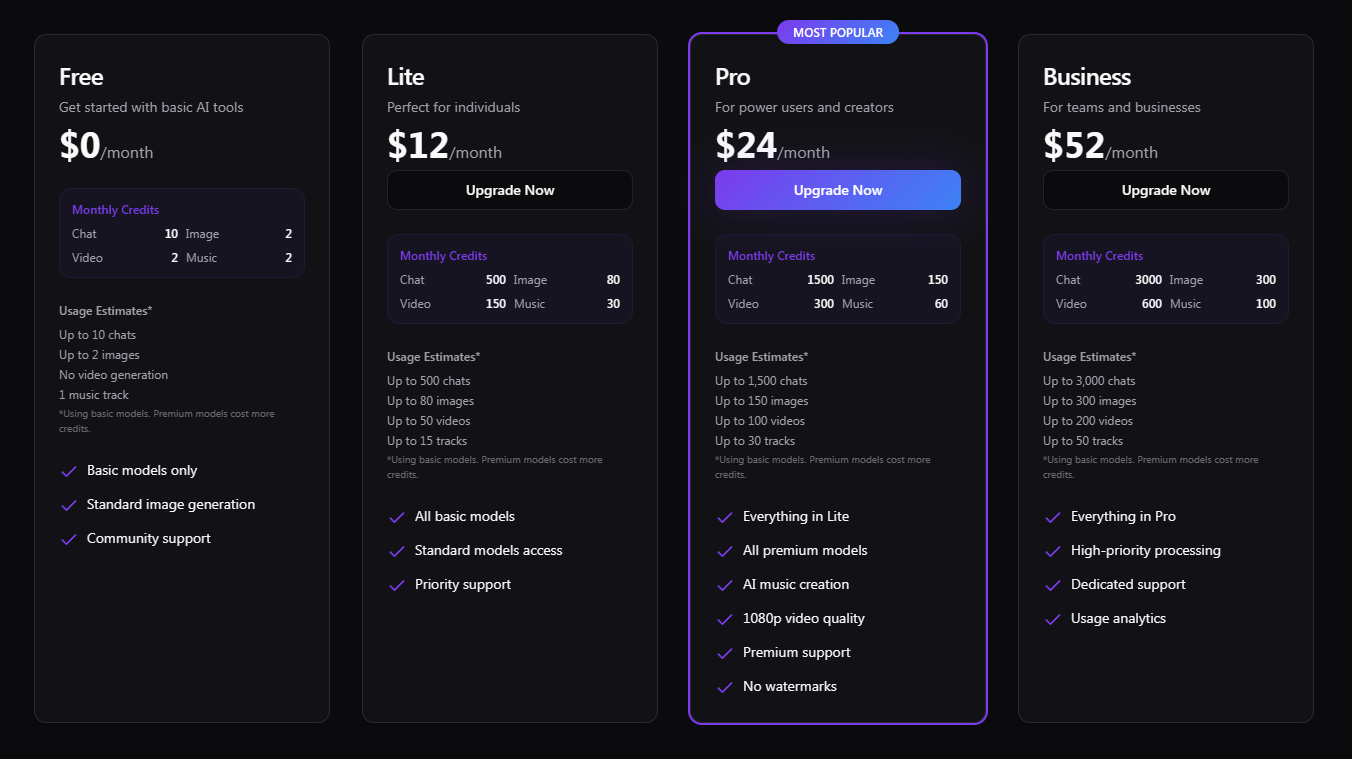Click the $52/month Business price

coord(1100,146)
